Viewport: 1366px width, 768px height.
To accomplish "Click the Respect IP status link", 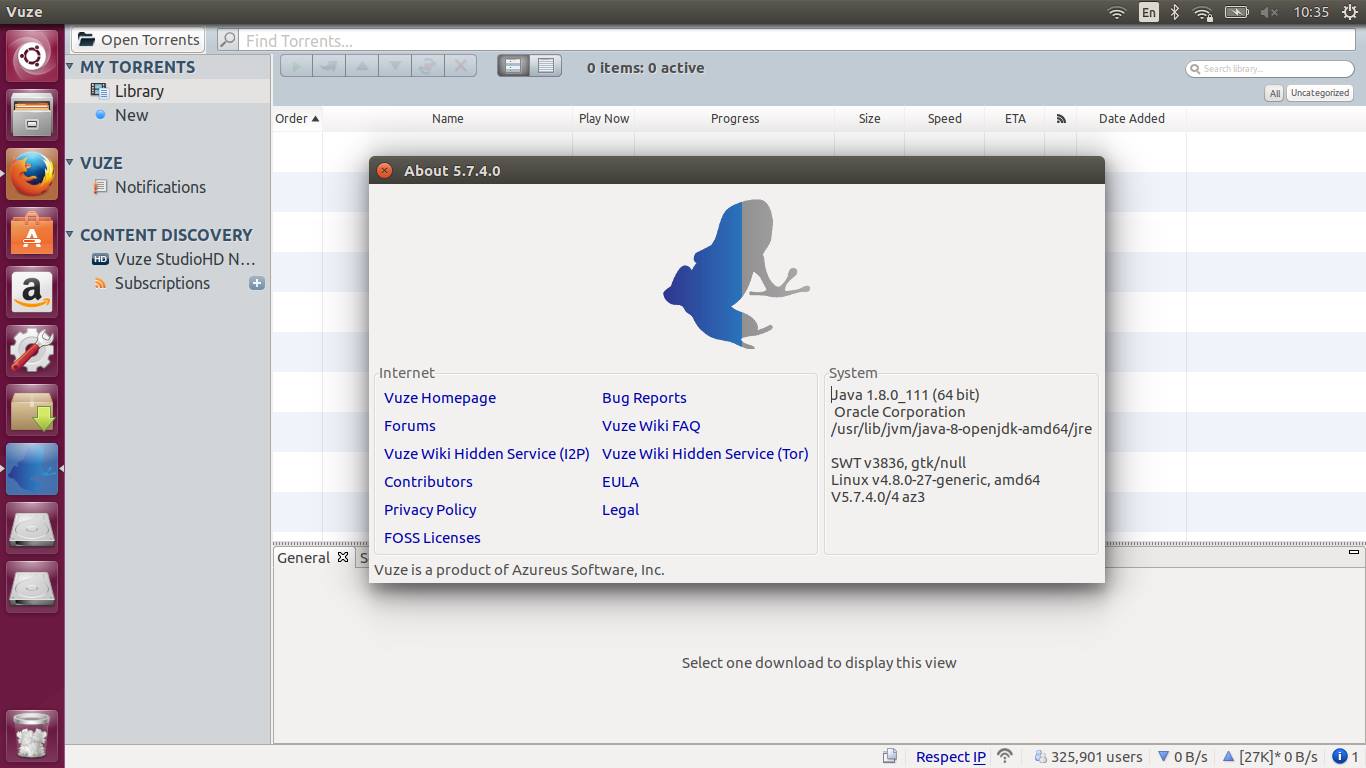I will pyautogui.click(x=951, y=757).
